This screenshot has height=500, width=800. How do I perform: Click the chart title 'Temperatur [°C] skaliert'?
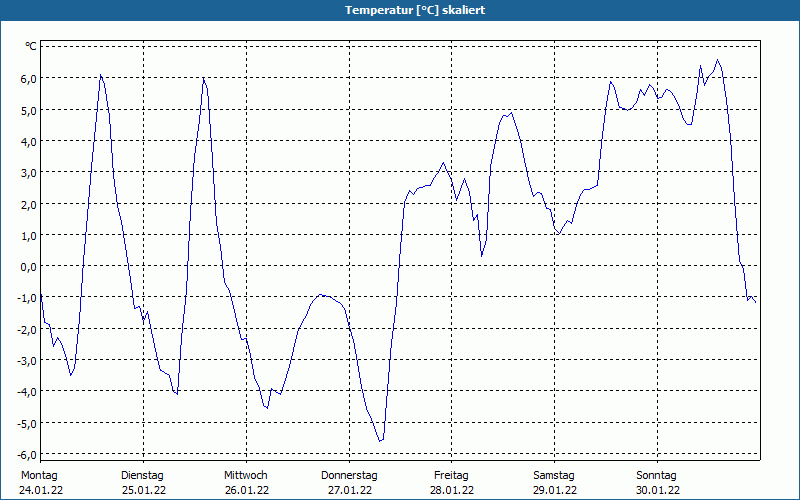[415, 10]
